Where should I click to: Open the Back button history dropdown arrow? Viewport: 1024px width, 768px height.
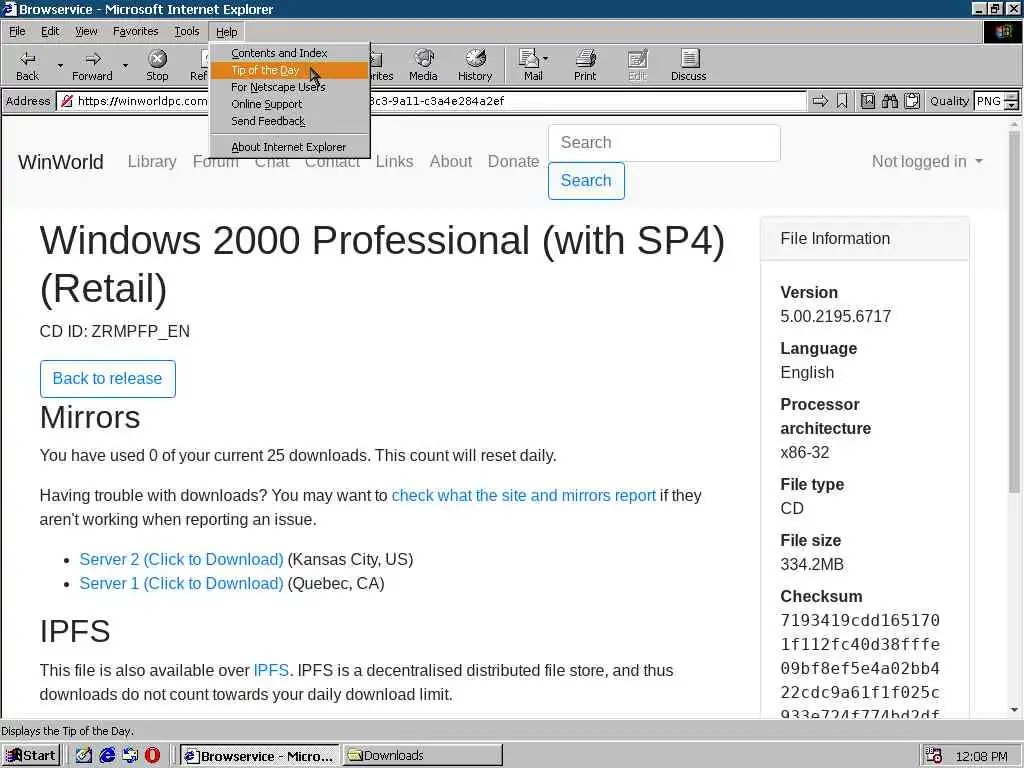pos(60,65)
